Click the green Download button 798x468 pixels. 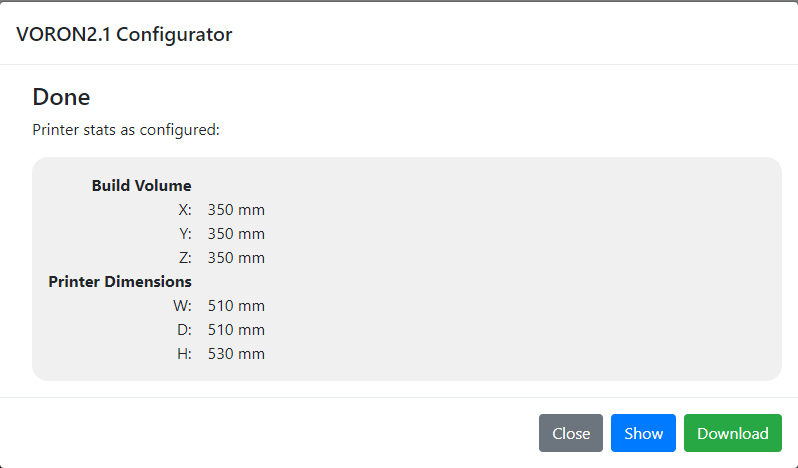pos(732,433)
